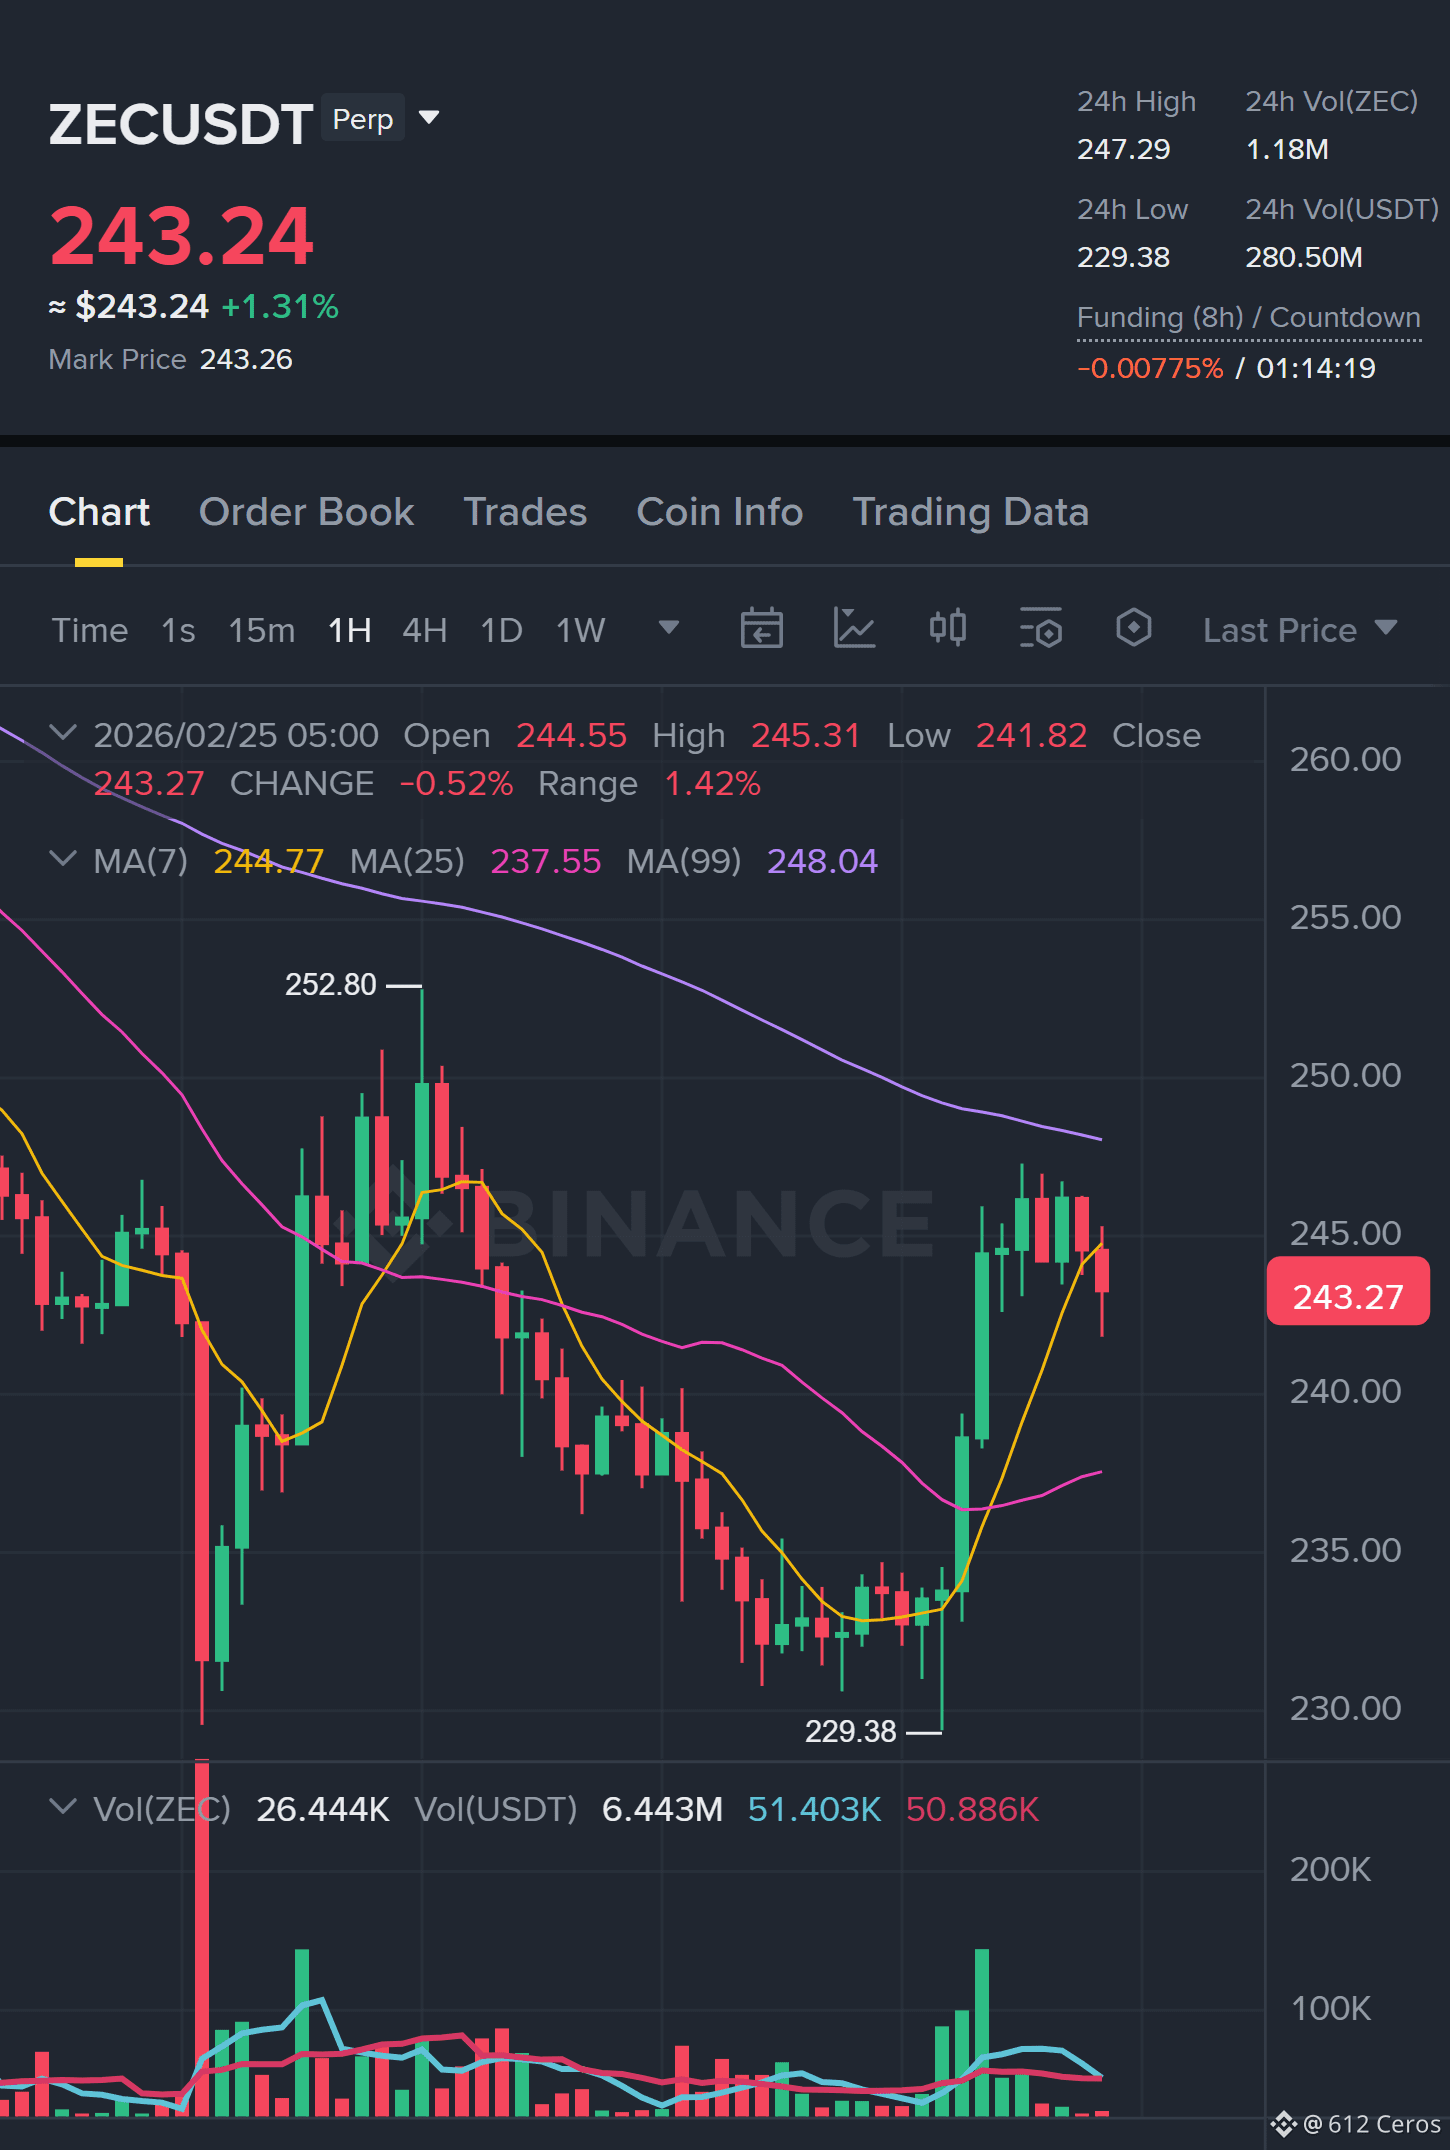Select the 1D timeframe
The width and height of the screenshot is (1450, 2150).
[x=502, y=631]
